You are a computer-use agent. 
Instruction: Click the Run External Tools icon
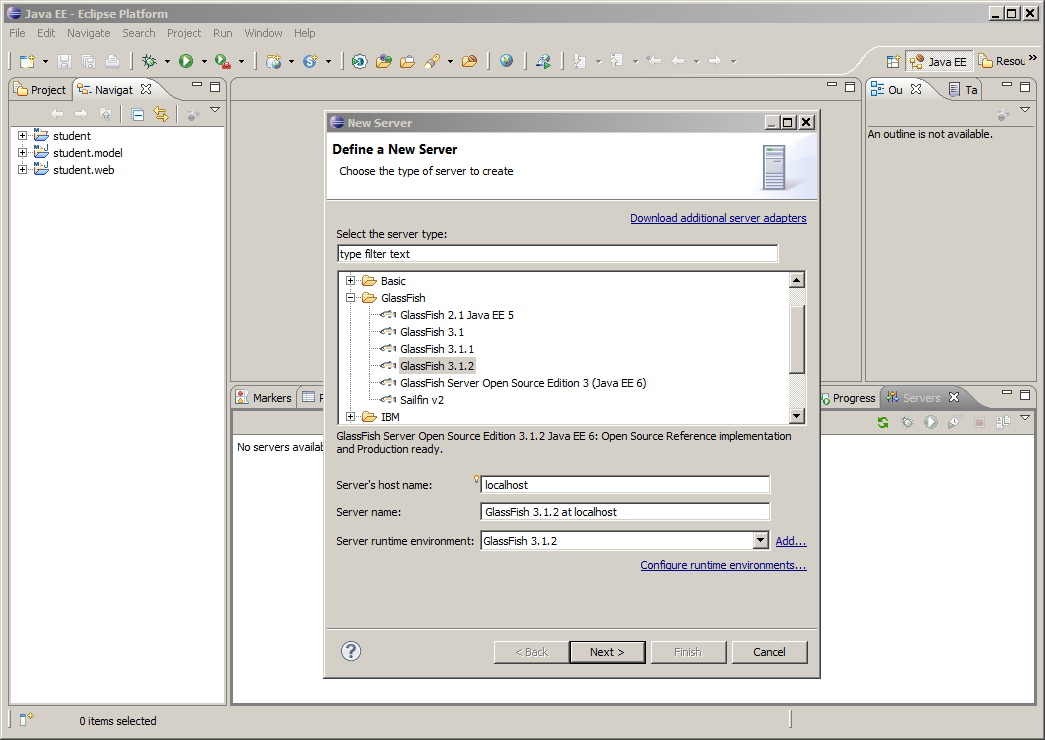coord(223,61)
